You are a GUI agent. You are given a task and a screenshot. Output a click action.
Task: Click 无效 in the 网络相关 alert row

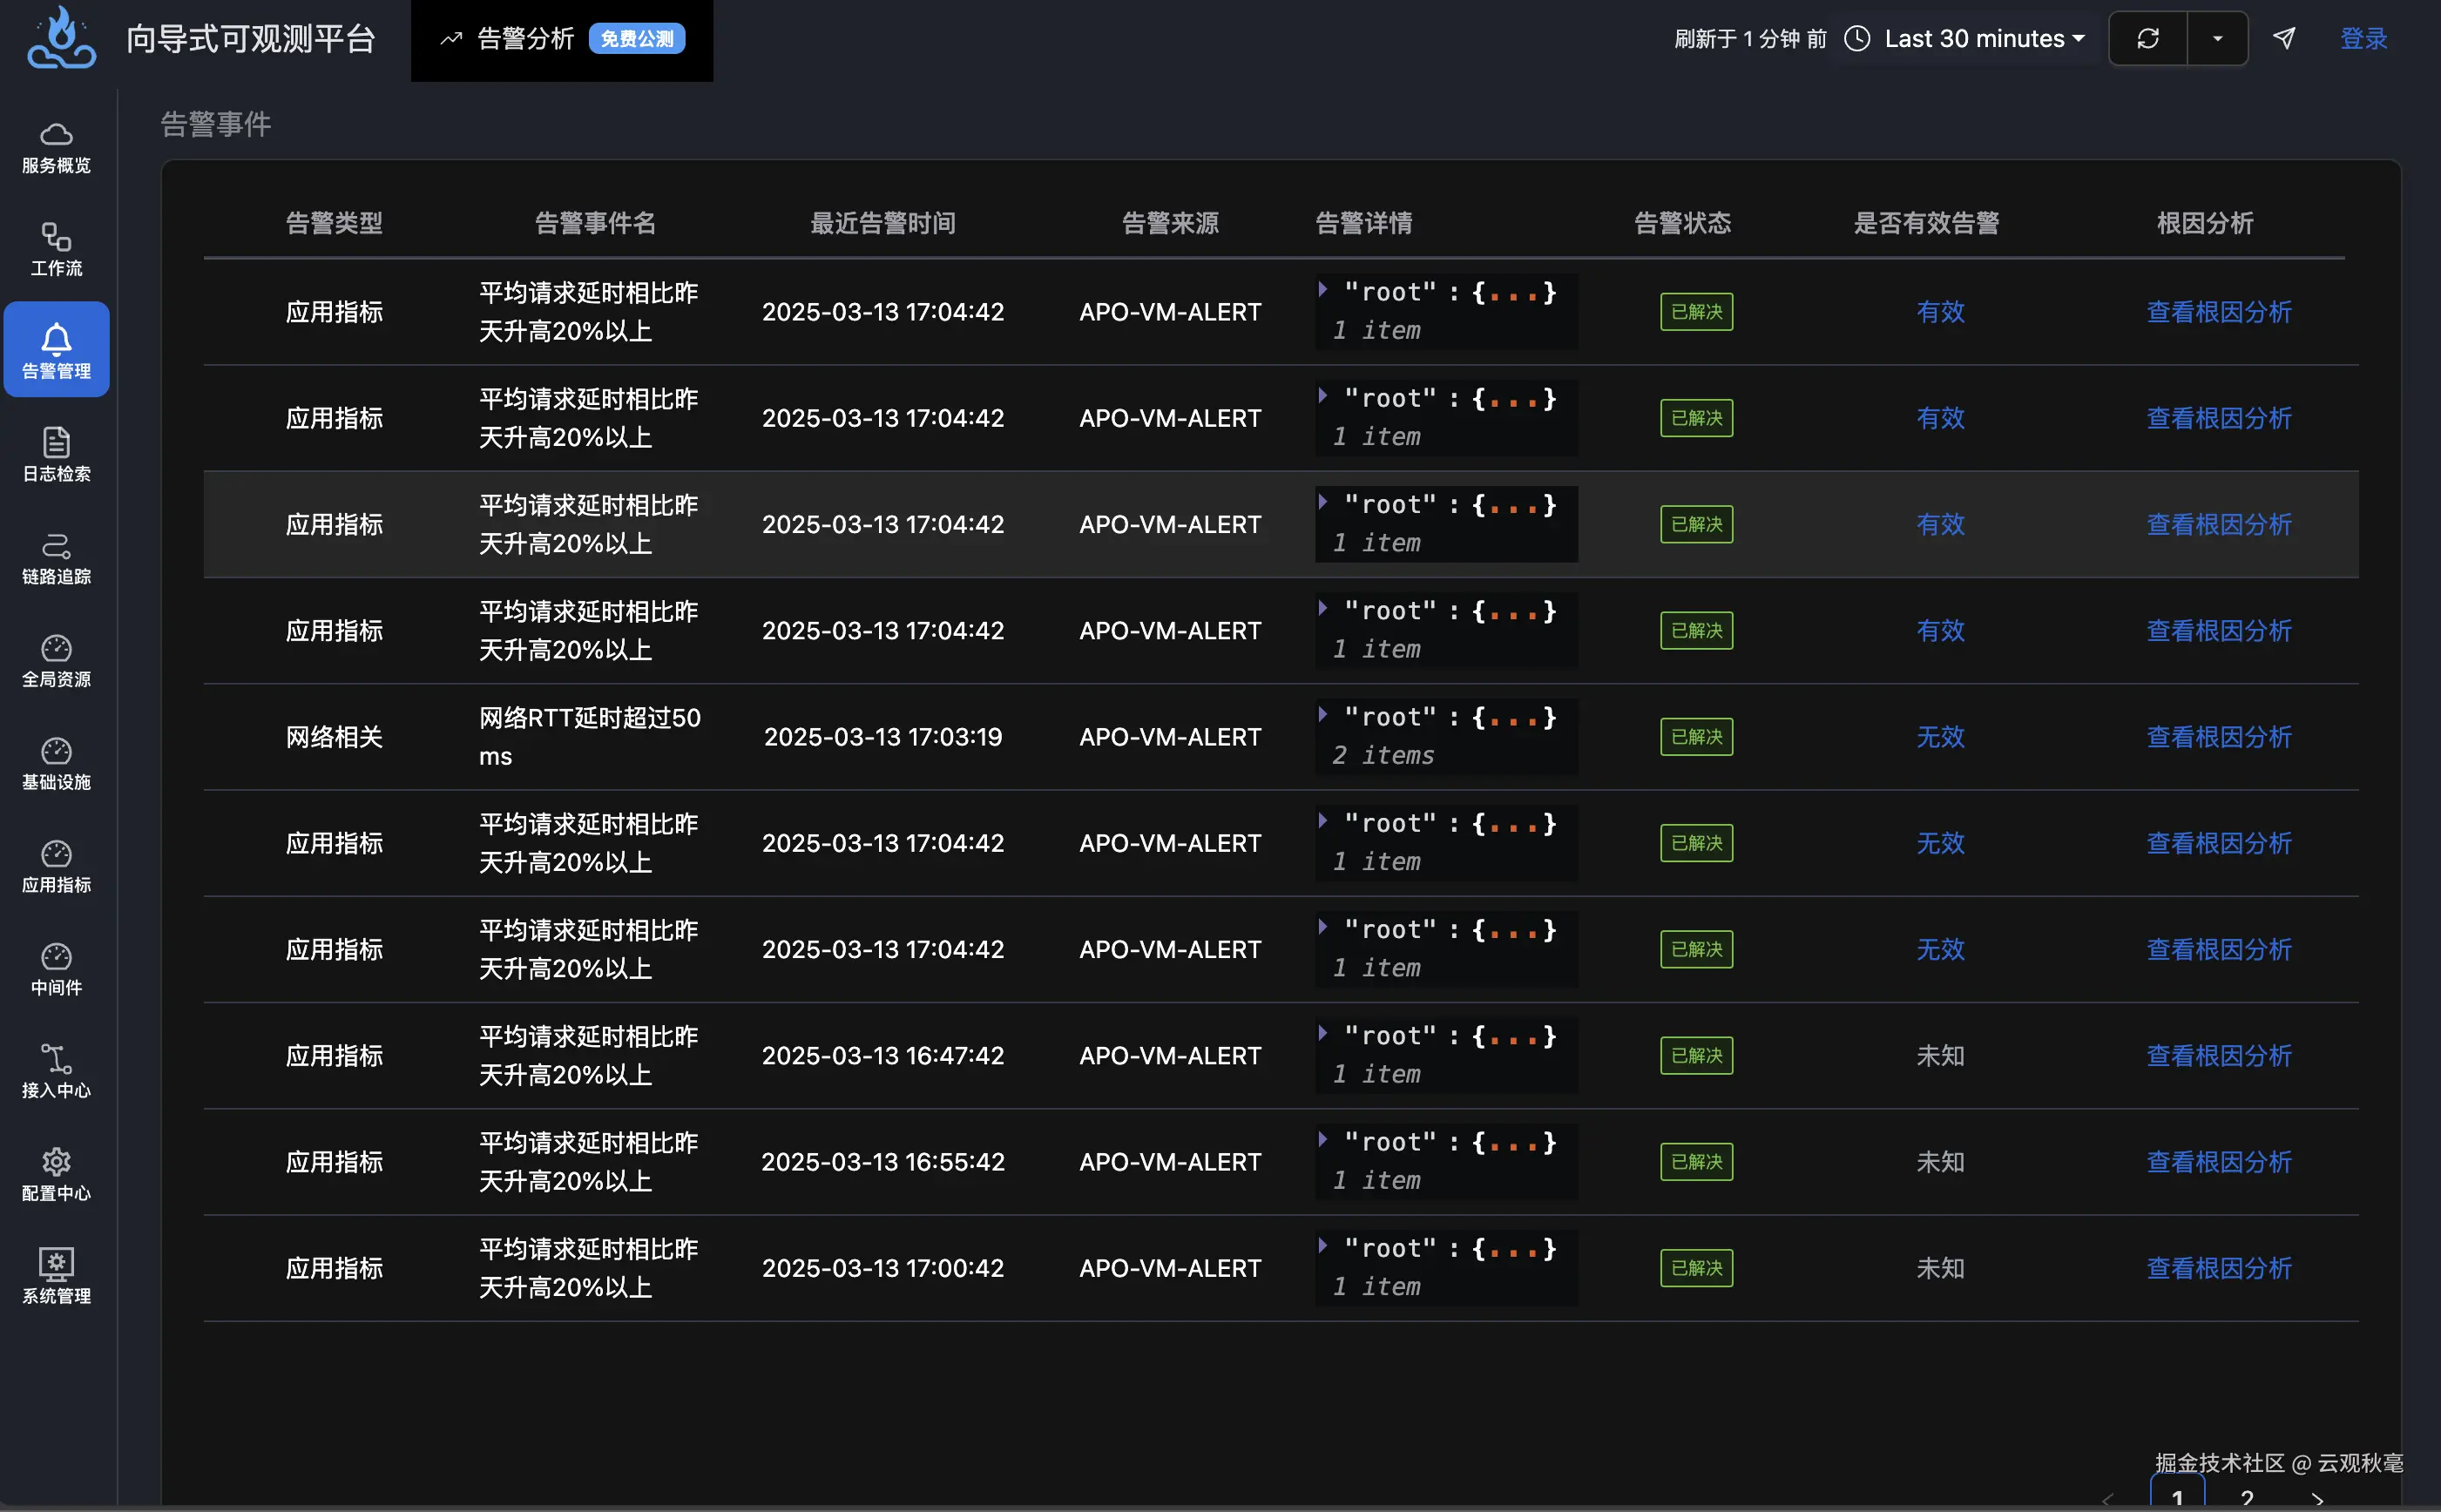coord(1940,737)
